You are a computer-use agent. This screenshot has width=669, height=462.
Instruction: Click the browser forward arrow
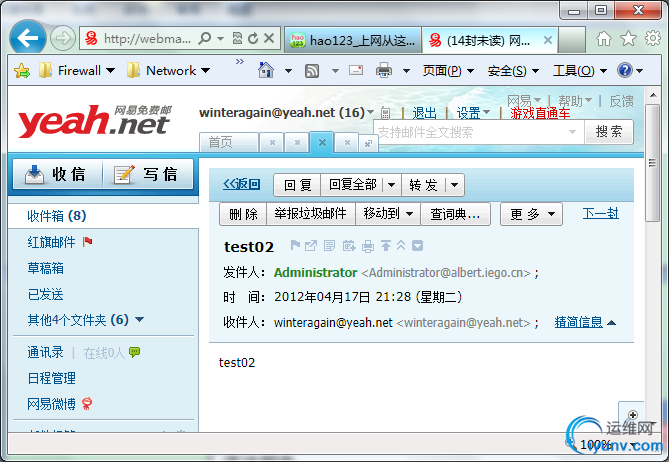click(63, 38)
